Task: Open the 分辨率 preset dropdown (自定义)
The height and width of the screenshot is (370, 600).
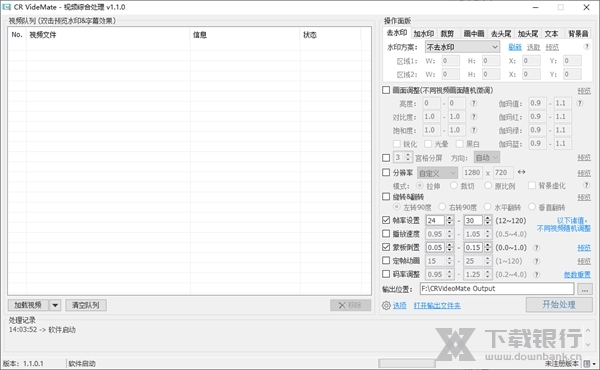Action: coord(437,173)
